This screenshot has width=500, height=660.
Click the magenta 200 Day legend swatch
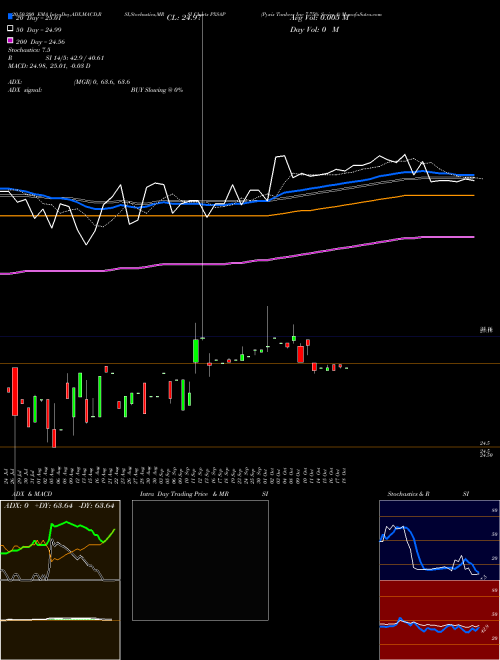pos(10,41)
